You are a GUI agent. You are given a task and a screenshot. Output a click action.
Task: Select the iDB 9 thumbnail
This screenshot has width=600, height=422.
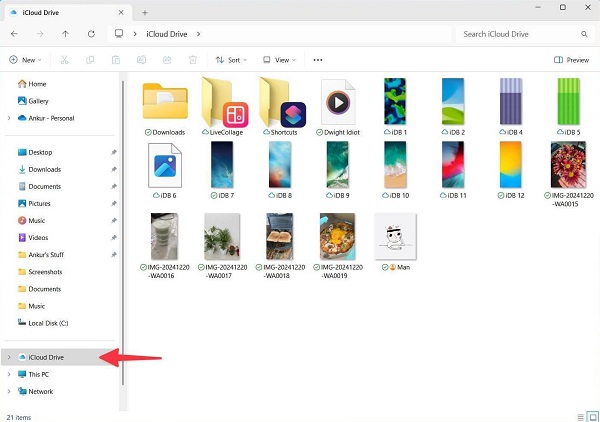coord(338,165)
